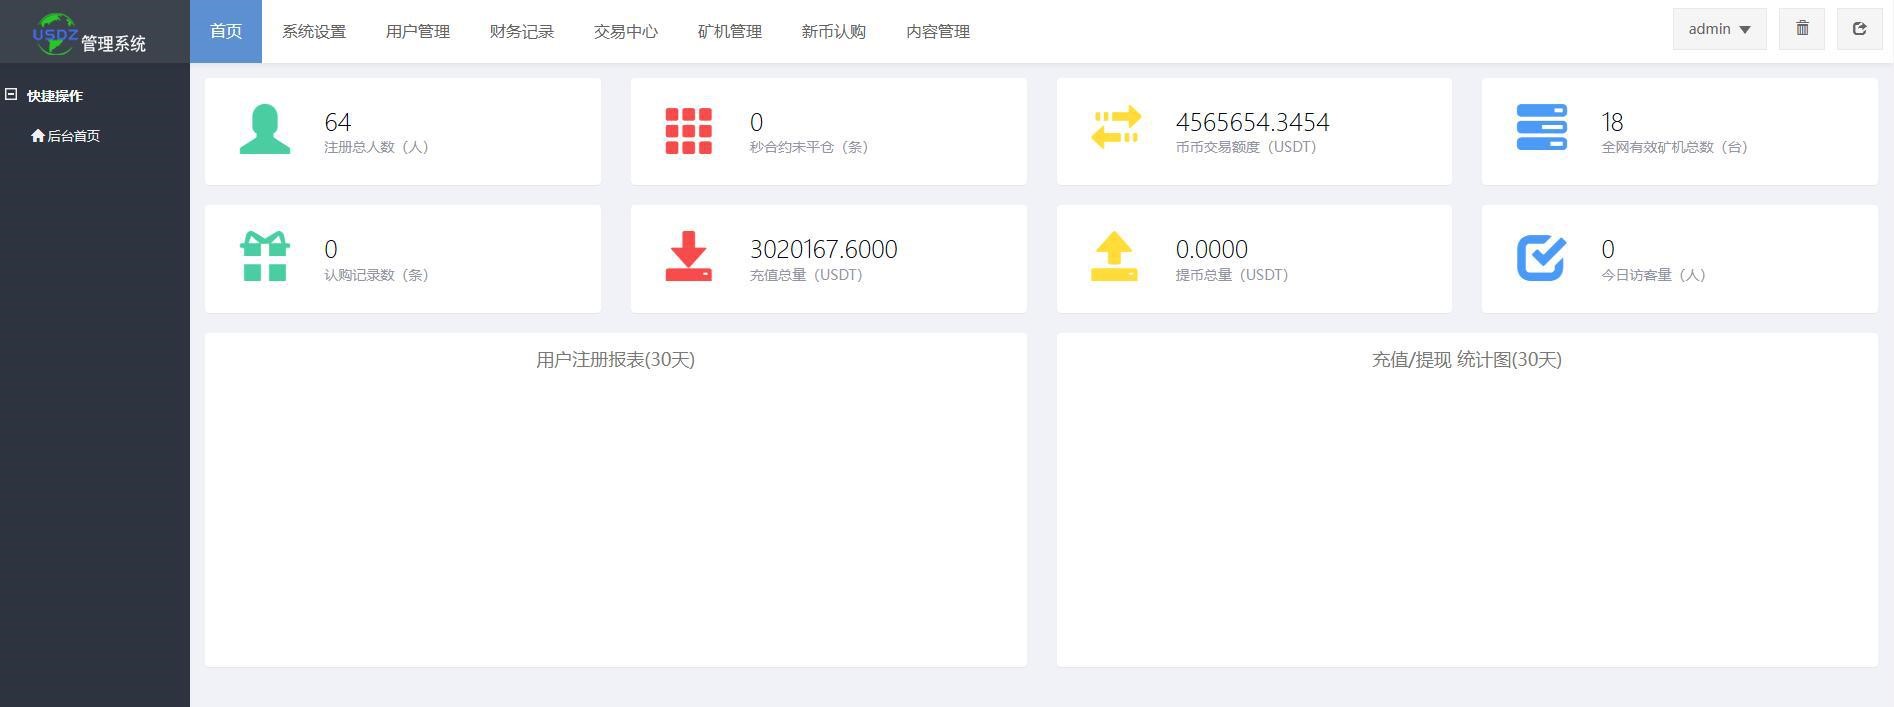The image size is (1894, 707).
Task: Click the 用户注册报表(30天) chart panel
Action: [615, 500]
